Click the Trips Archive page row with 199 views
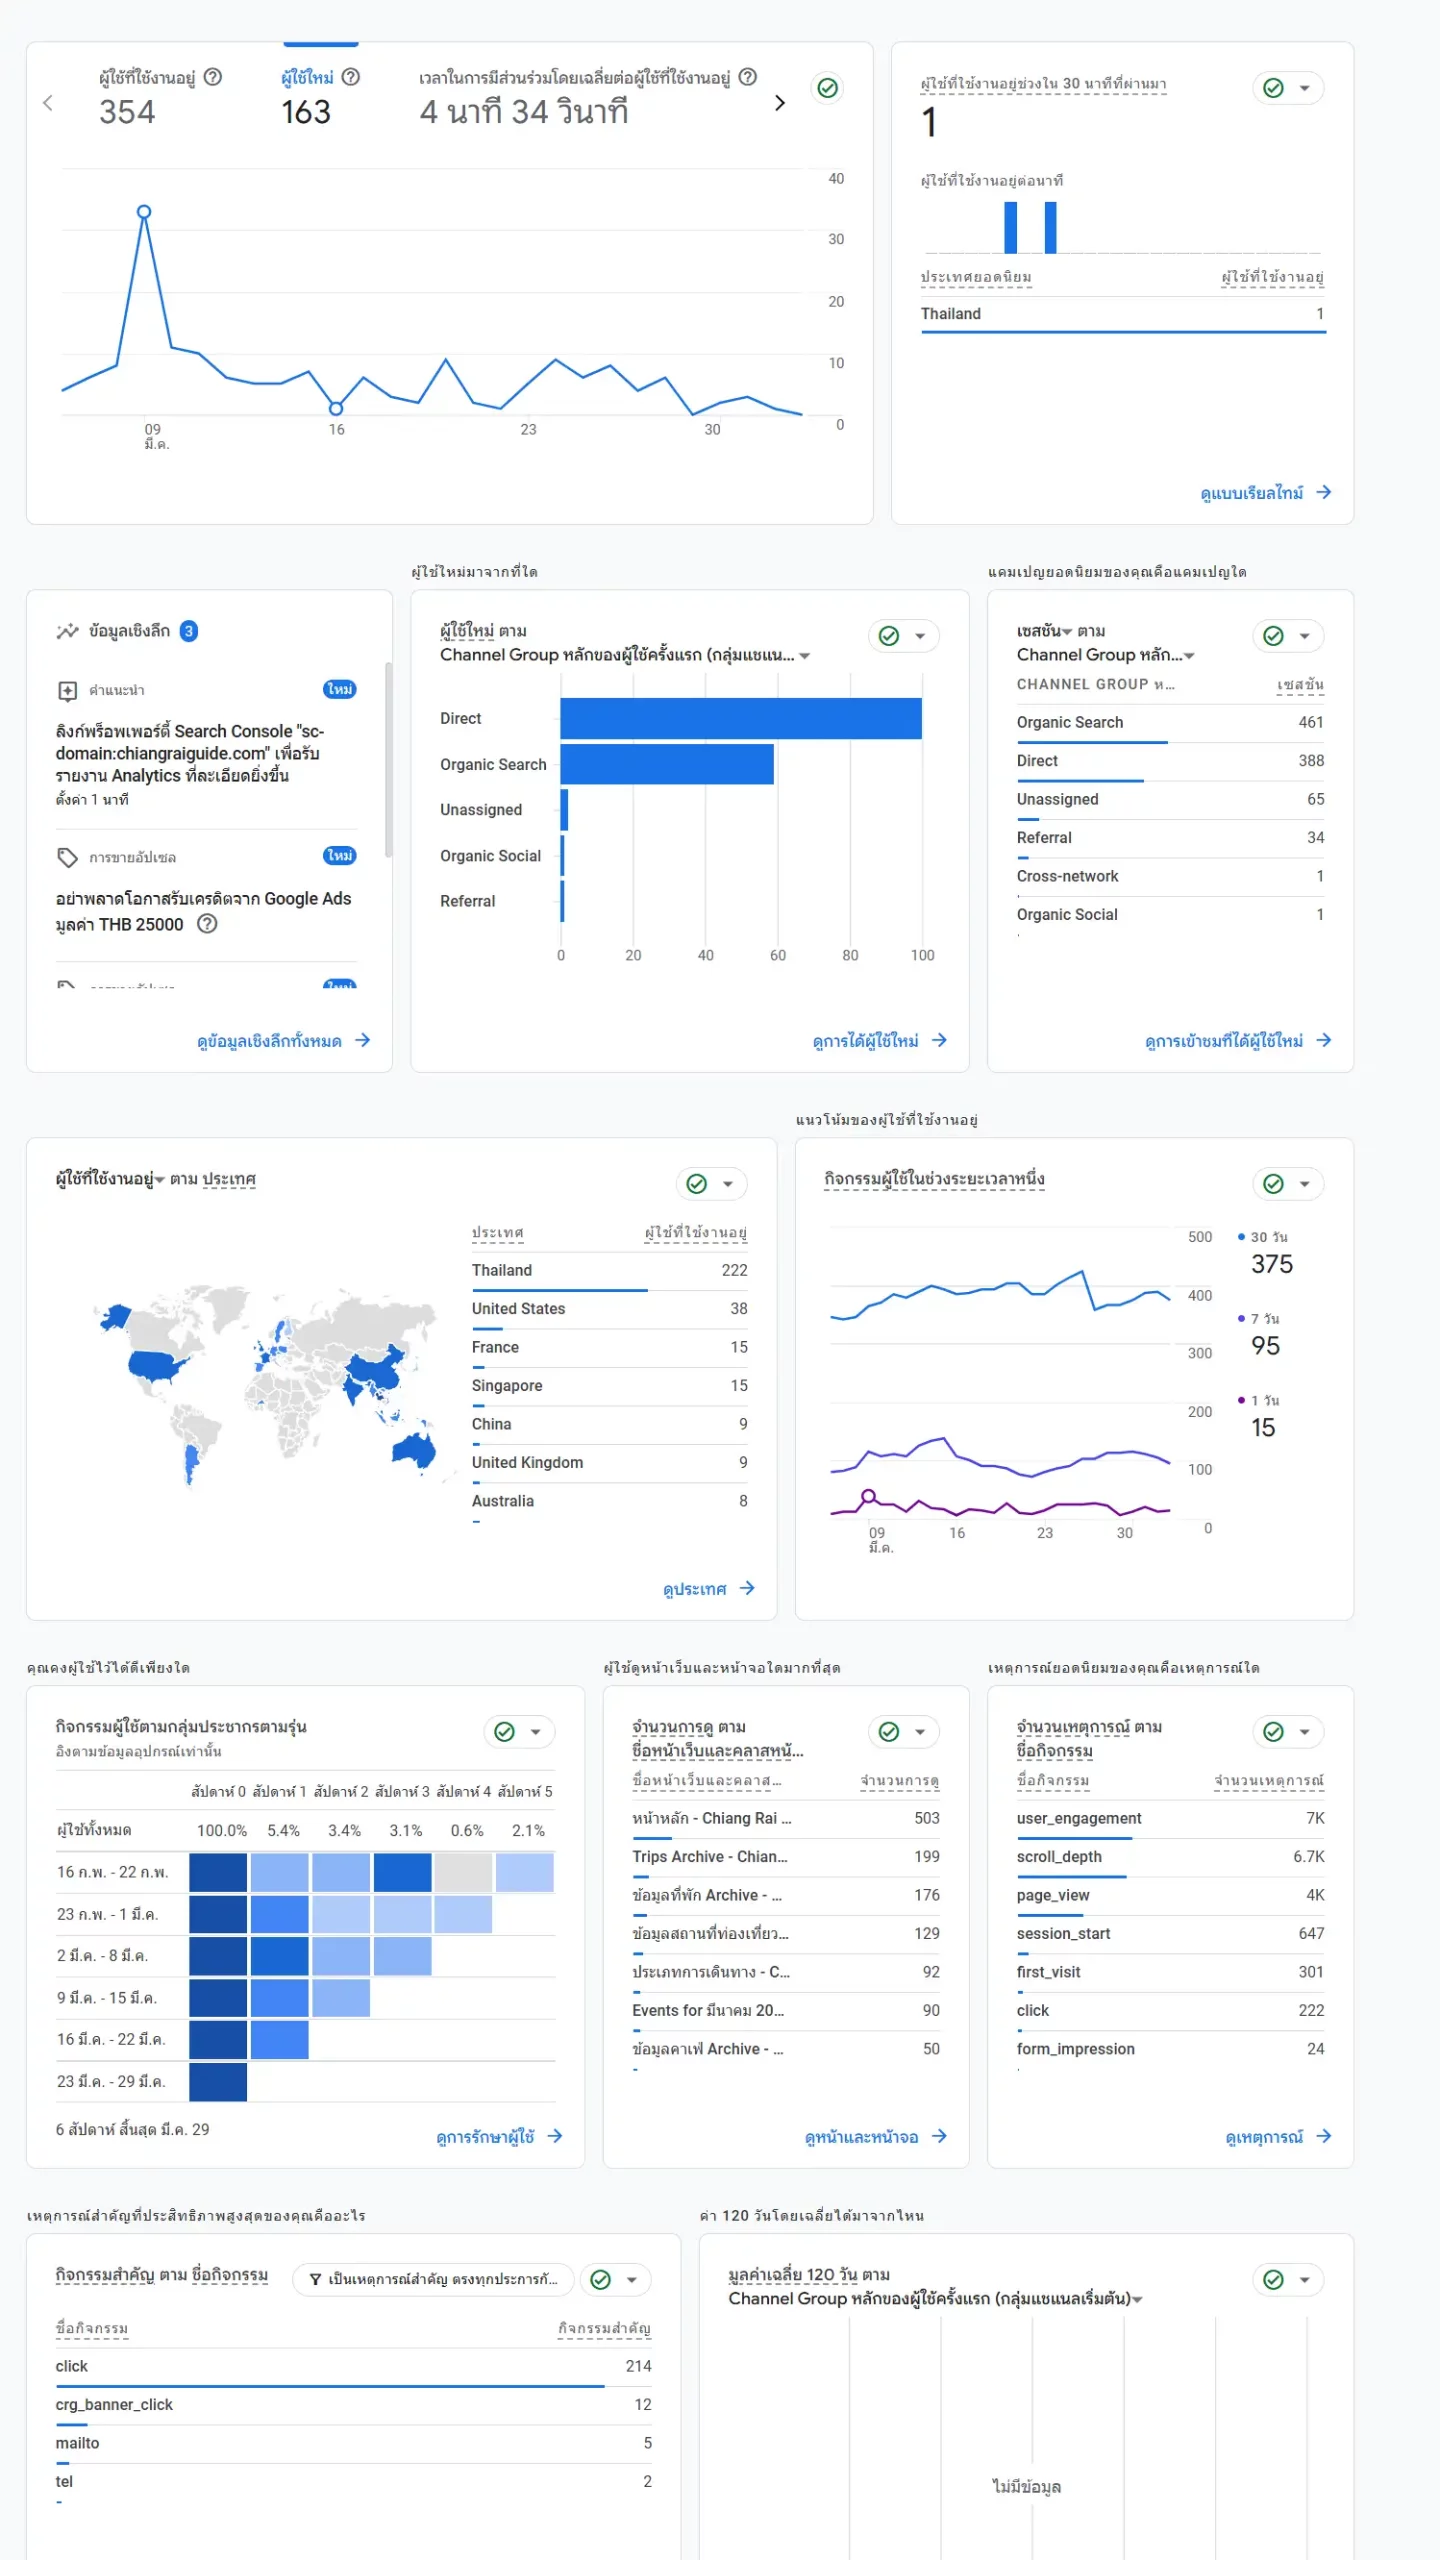 (785, 1856)
